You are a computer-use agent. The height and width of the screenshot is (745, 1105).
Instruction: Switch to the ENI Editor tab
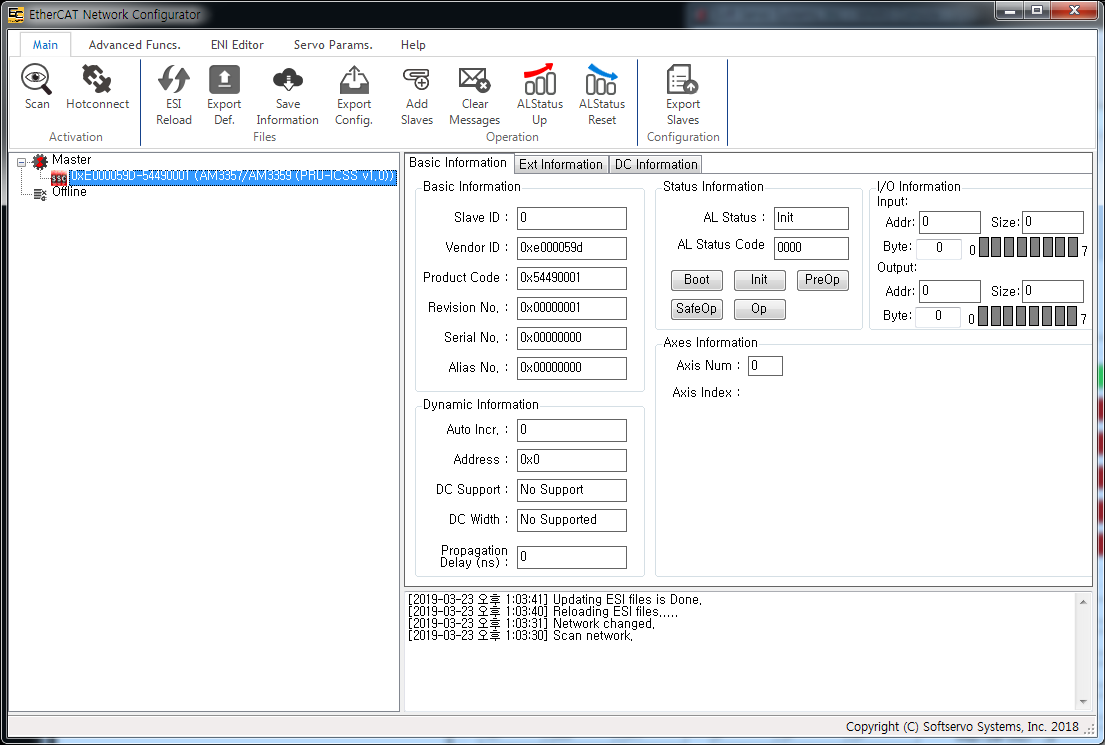coord(237,44)
